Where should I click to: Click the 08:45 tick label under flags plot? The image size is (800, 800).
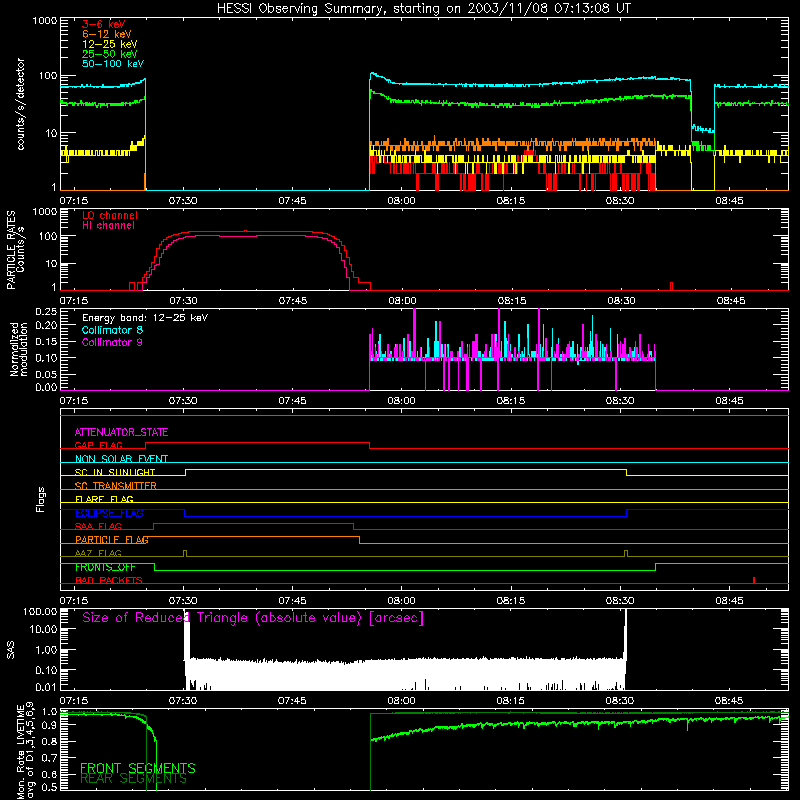coord(729,601)
